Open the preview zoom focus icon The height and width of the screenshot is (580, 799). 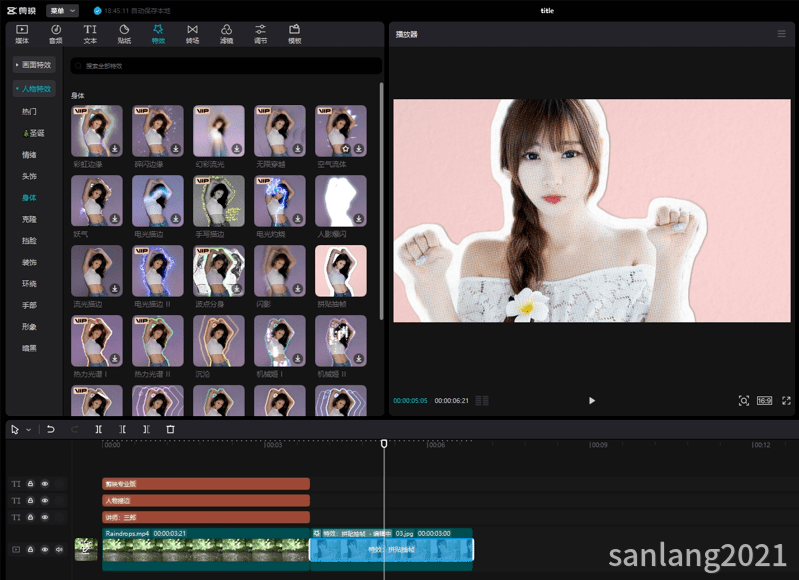click(743, 401)
